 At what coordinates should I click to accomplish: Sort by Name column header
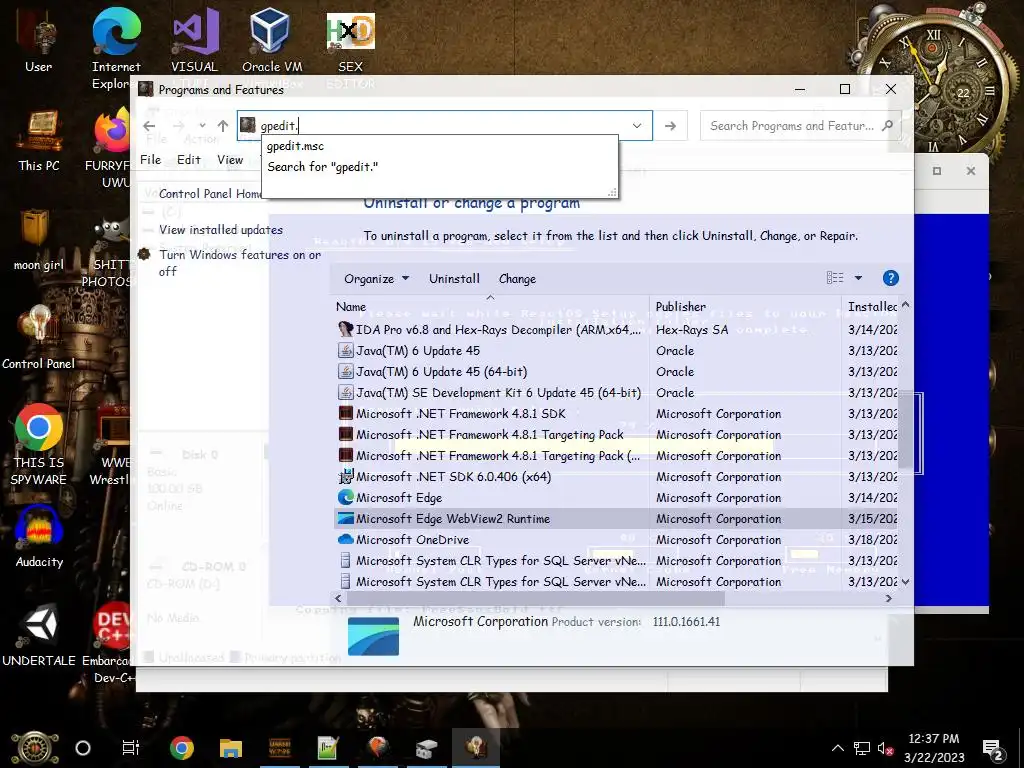point(491,306)
